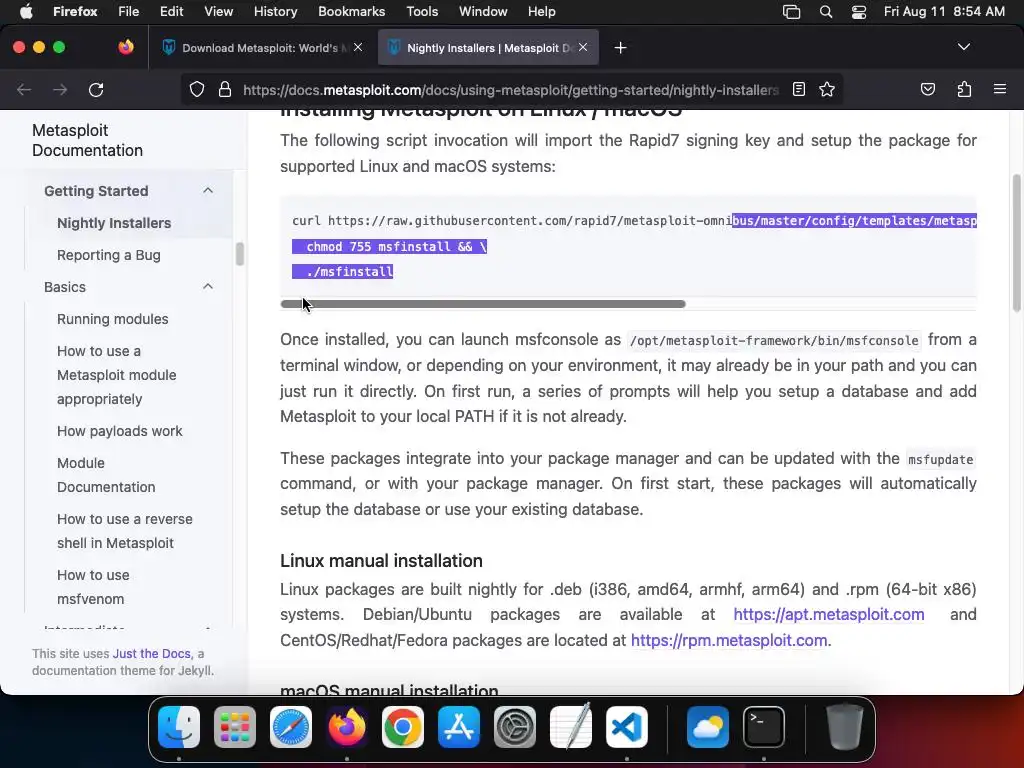Open the Just the Docs link
This screenshot has width=1024, height=768.
152,654
